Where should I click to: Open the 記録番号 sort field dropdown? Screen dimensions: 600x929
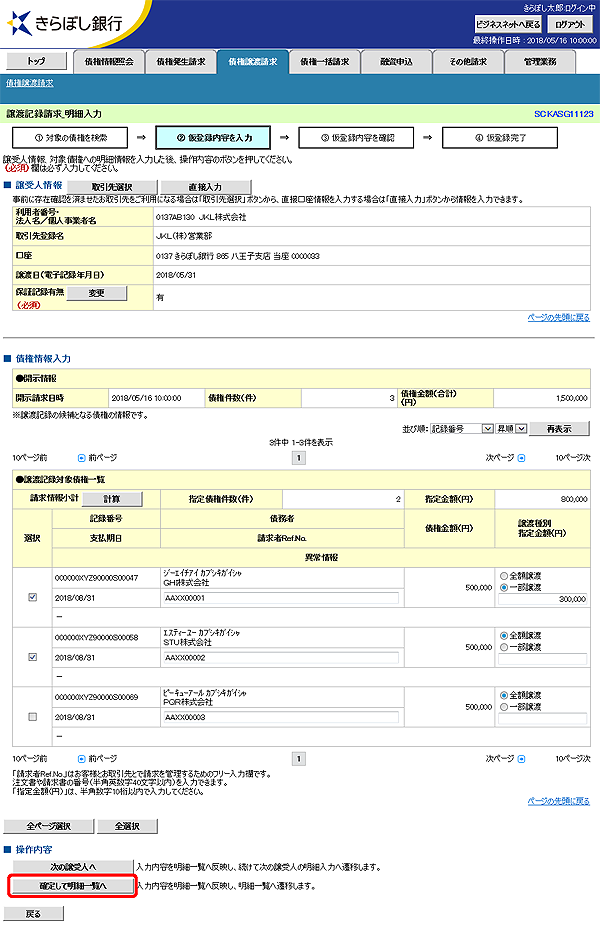461,428
